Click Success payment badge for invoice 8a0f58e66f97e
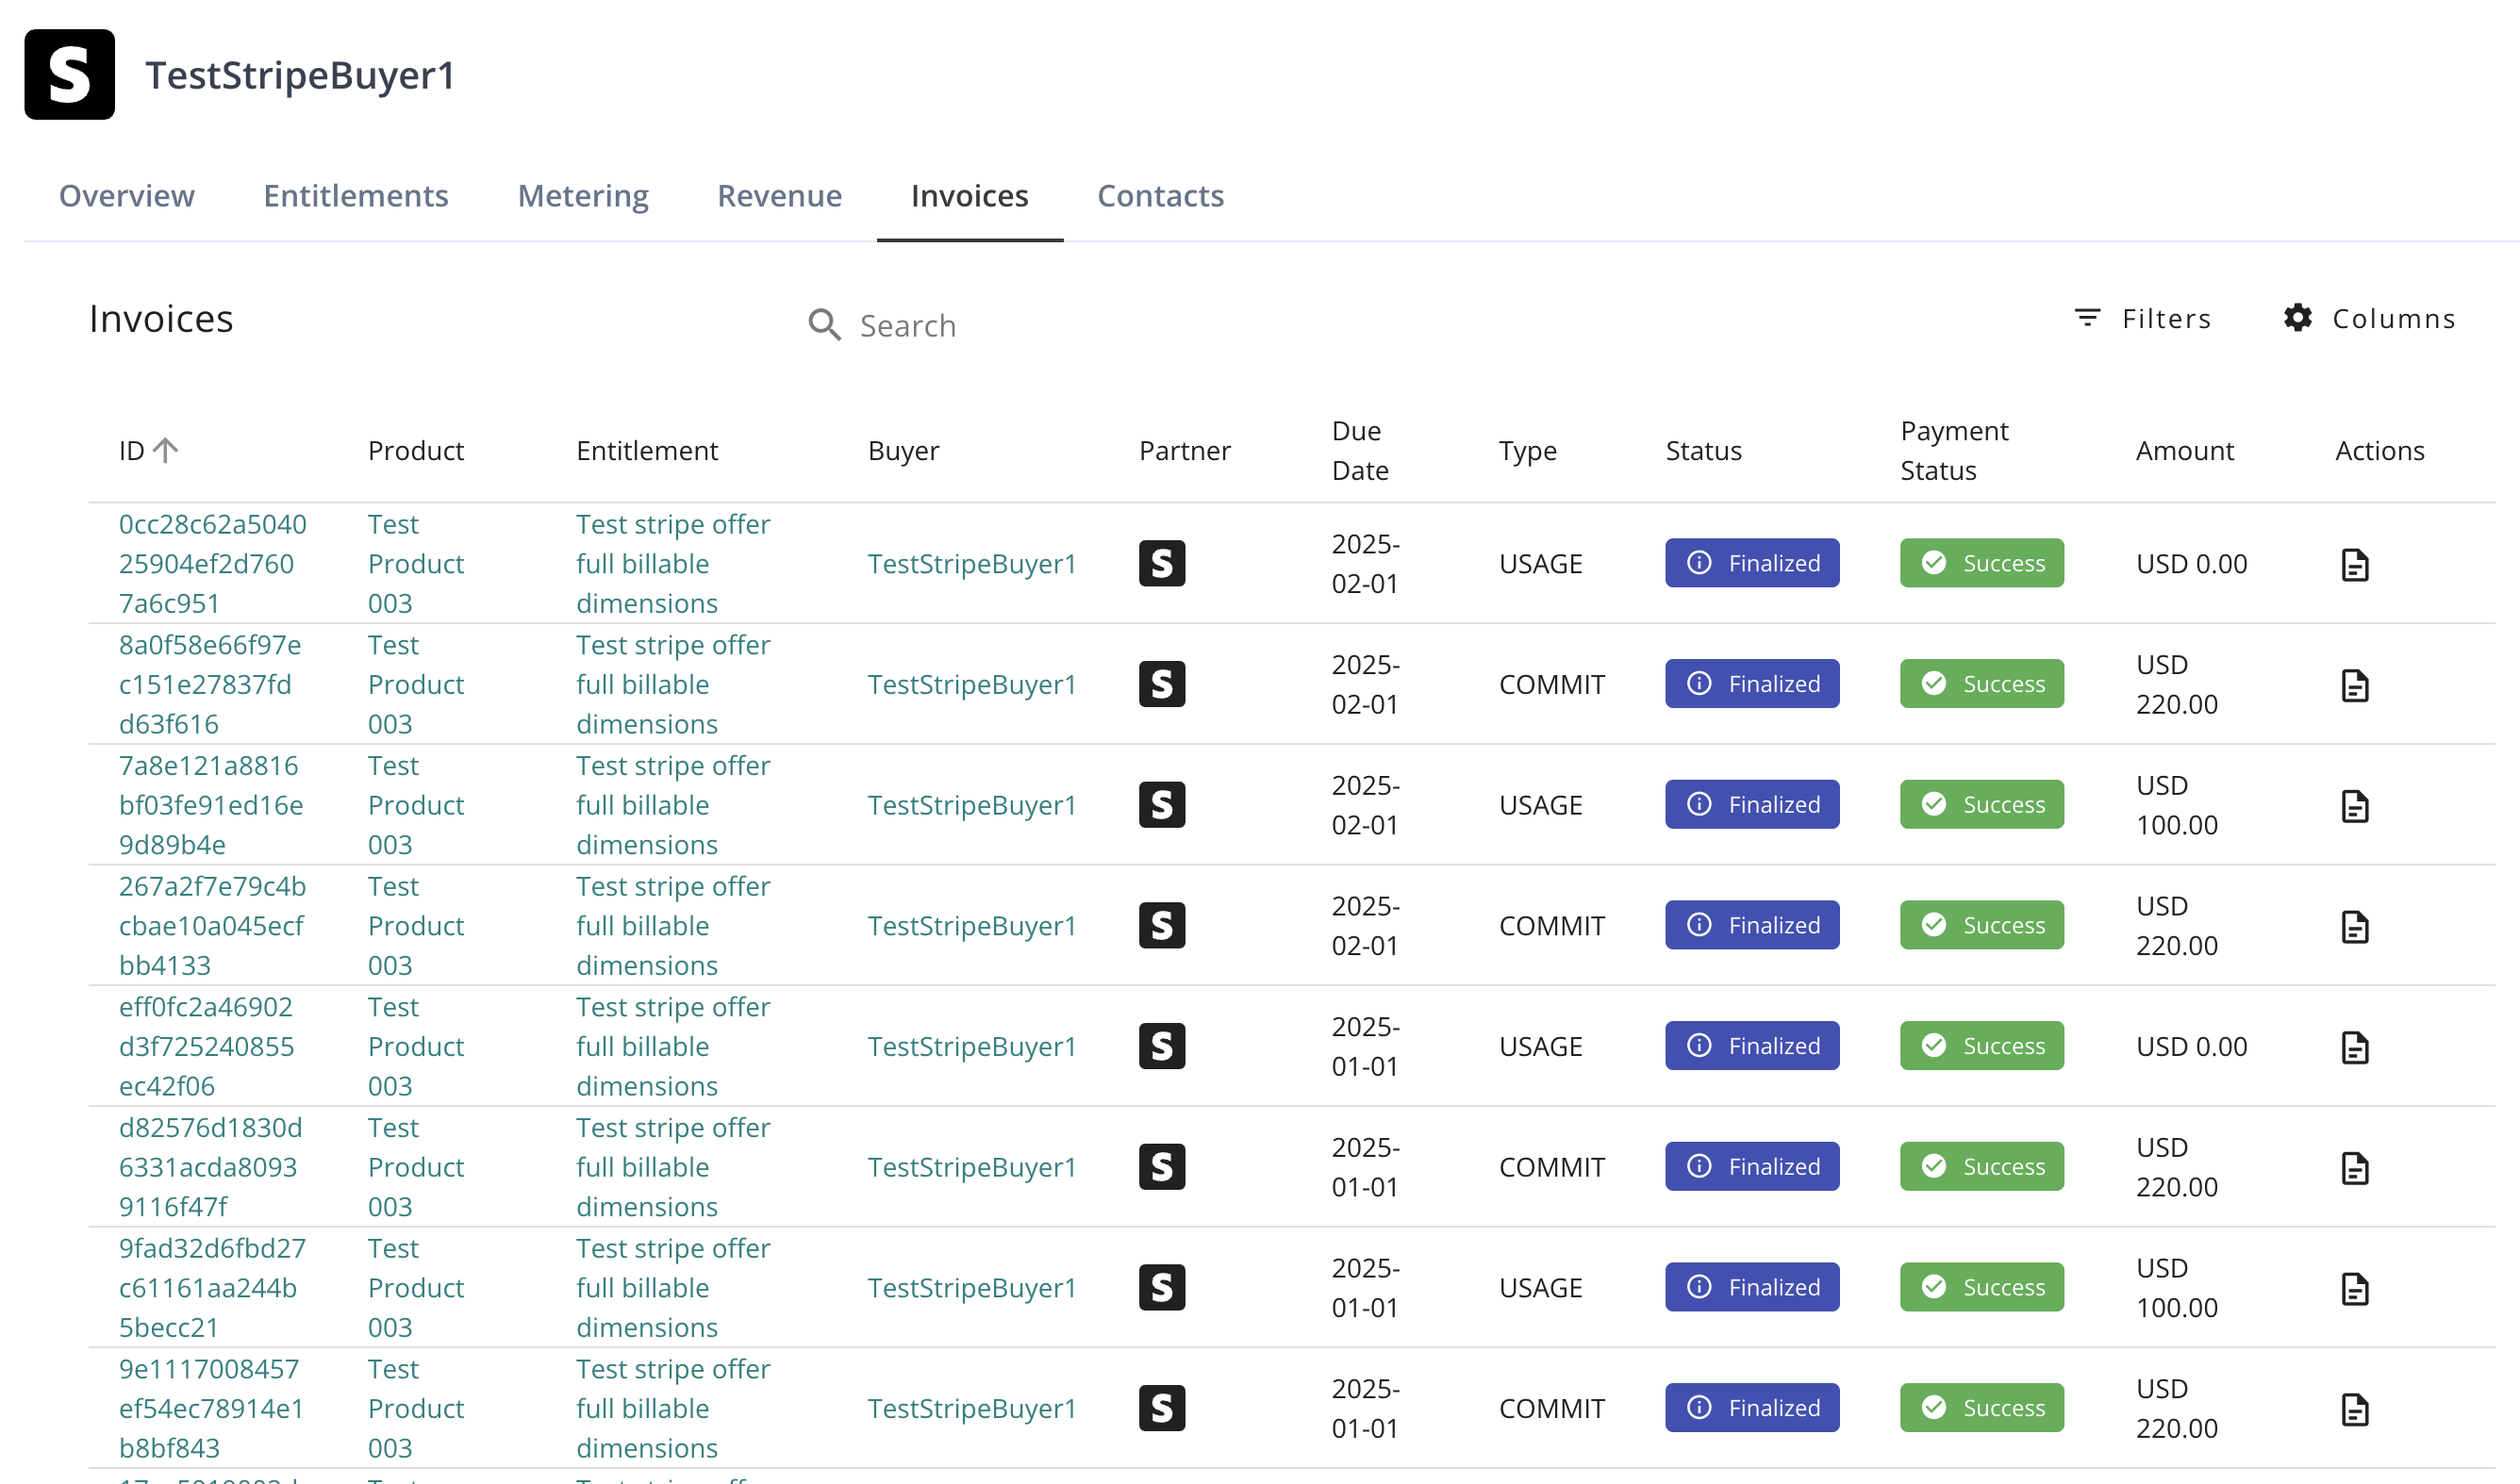Image resolution: width=2520 pixels, height=1484 pixels. click(x=1982, y=684)
